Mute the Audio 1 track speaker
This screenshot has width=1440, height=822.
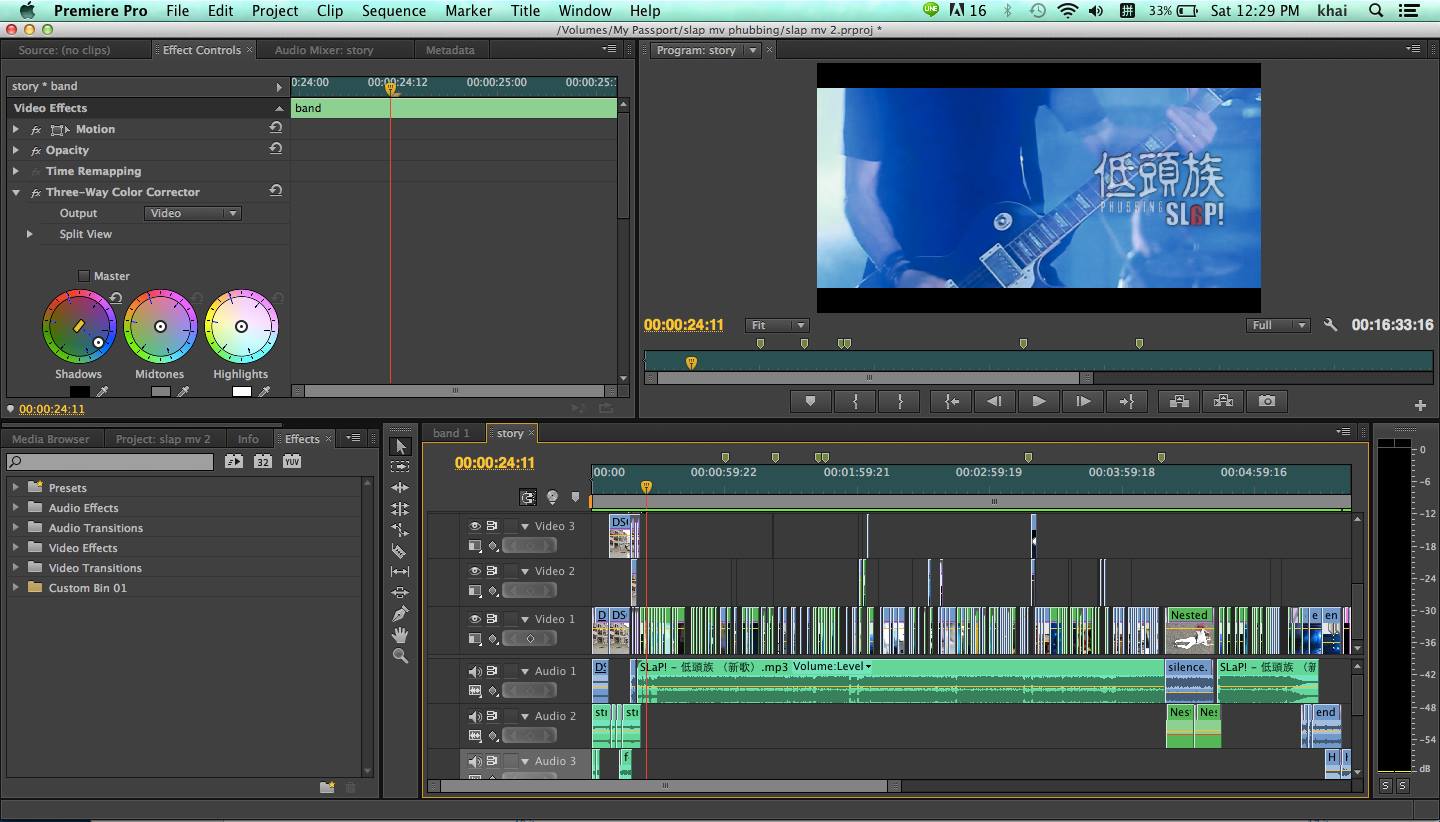475,671
